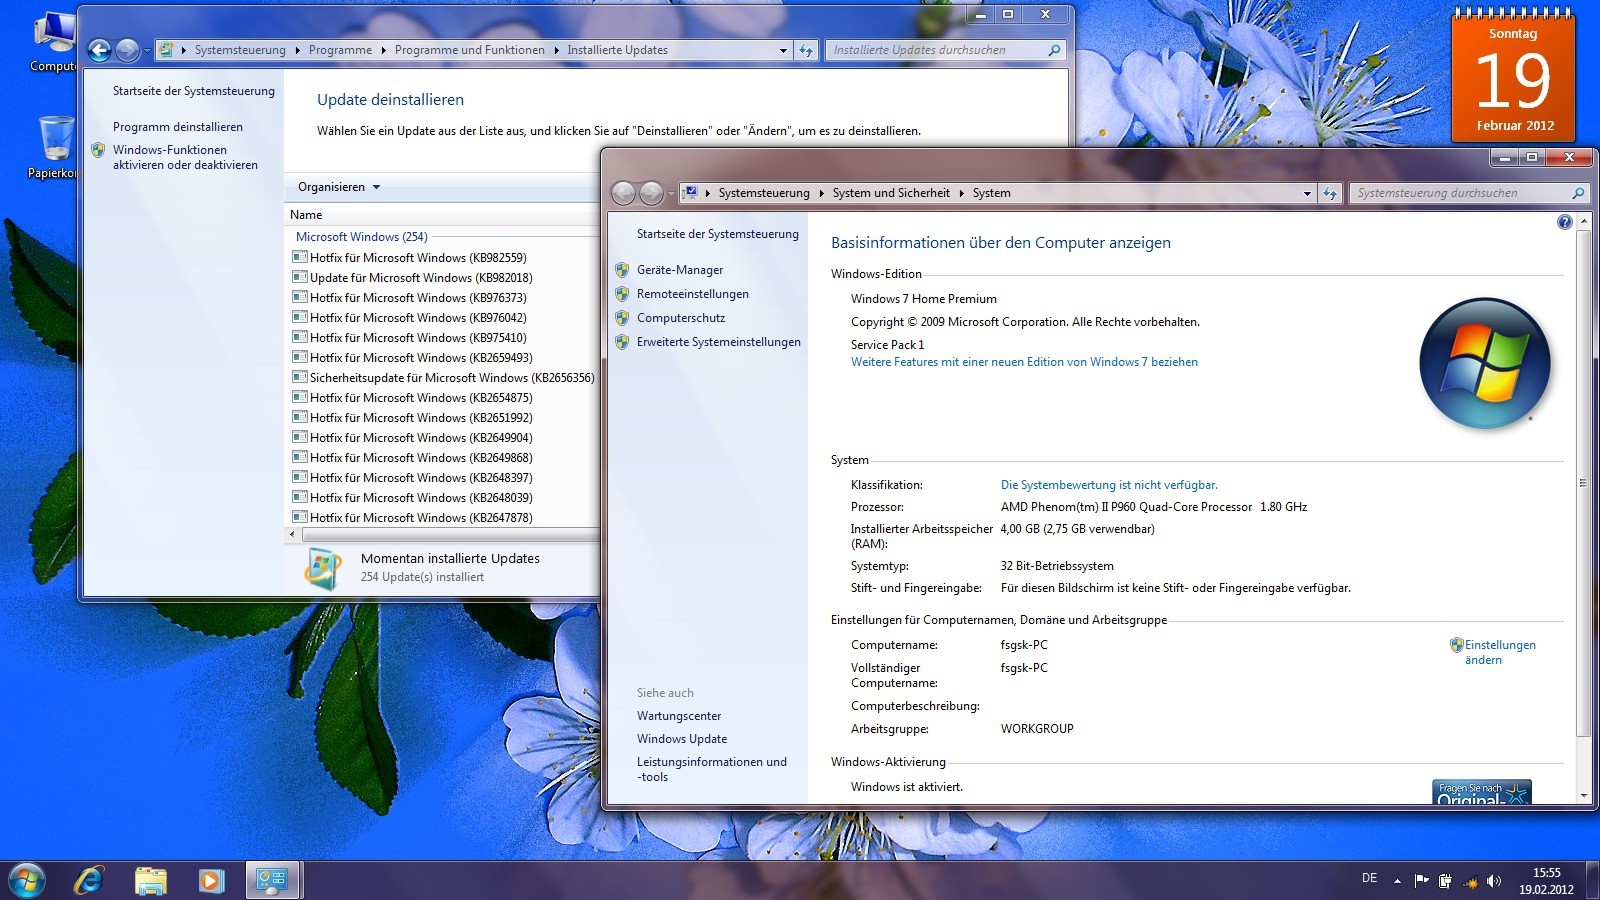Open the Windows Start orb

pyautogui.click(x=27, y=880)
